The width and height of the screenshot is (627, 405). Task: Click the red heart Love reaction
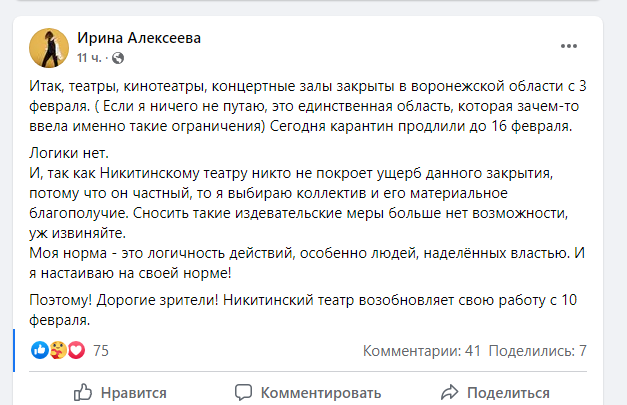[x=76, y=350]
